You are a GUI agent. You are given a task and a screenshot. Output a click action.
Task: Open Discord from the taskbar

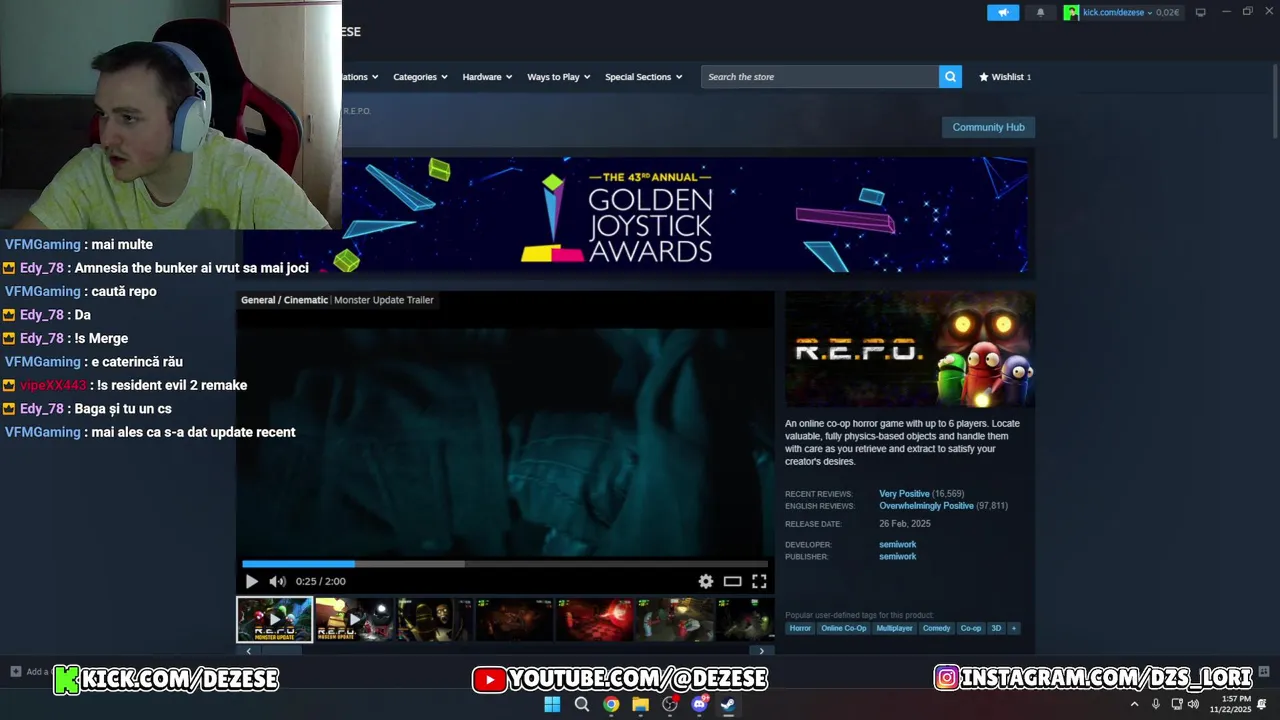[x=700, y=704]
